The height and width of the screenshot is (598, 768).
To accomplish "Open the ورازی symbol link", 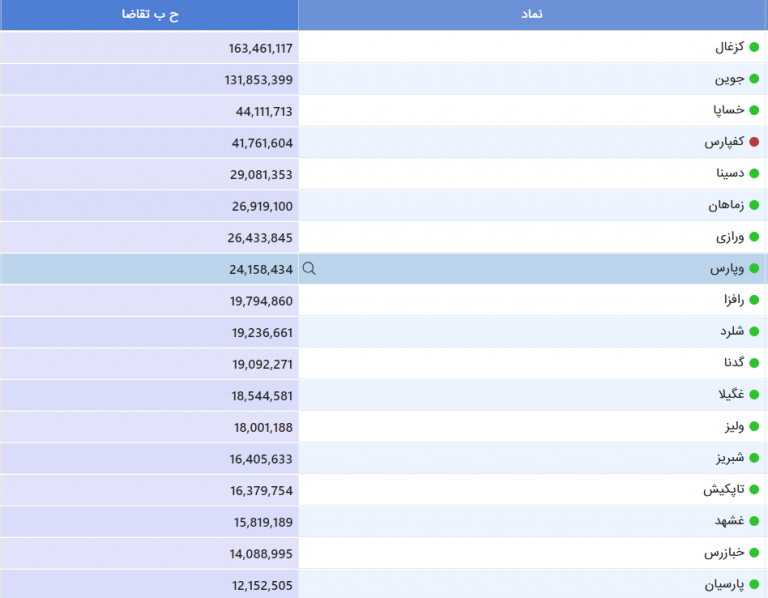I will pyautogui.click(x=730, y=237).
